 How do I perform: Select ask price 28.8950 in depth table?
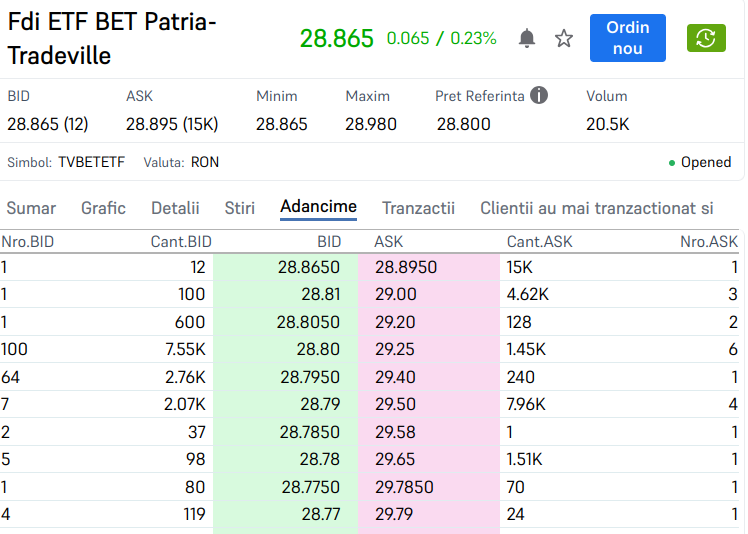[x=405, y=267]
